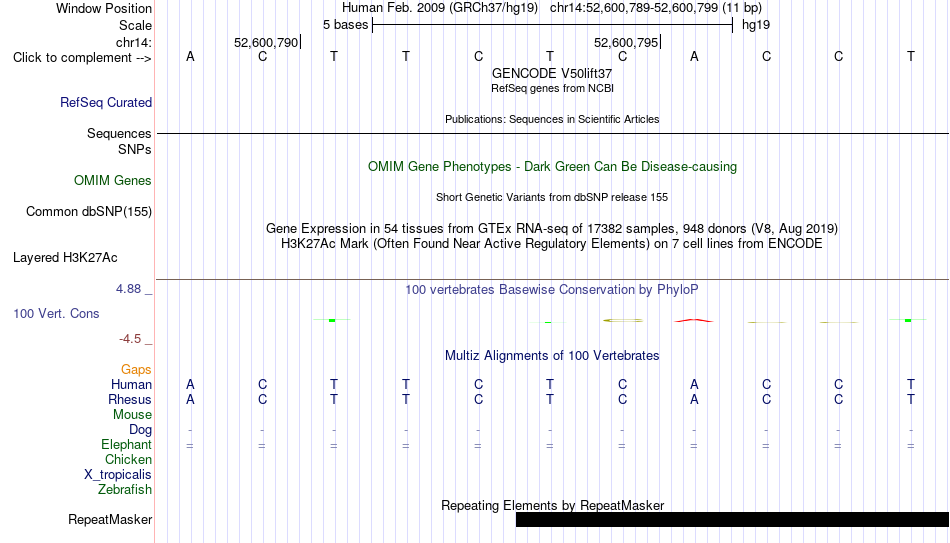
Task: Click the '5 bases' scale label
Action: pyautogui.click(x=345, y=25)
